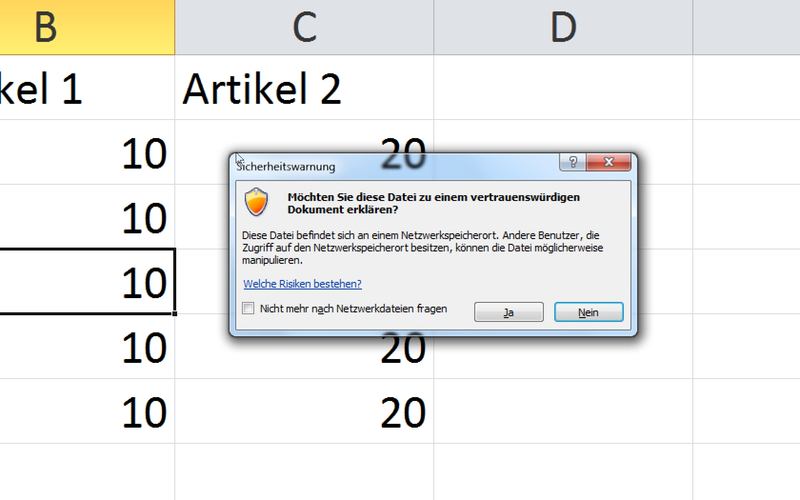Enable "Nicht mehr nach Netzwerkdateien fragen" checkbox

pyautogui.click(x=249, y=310)
